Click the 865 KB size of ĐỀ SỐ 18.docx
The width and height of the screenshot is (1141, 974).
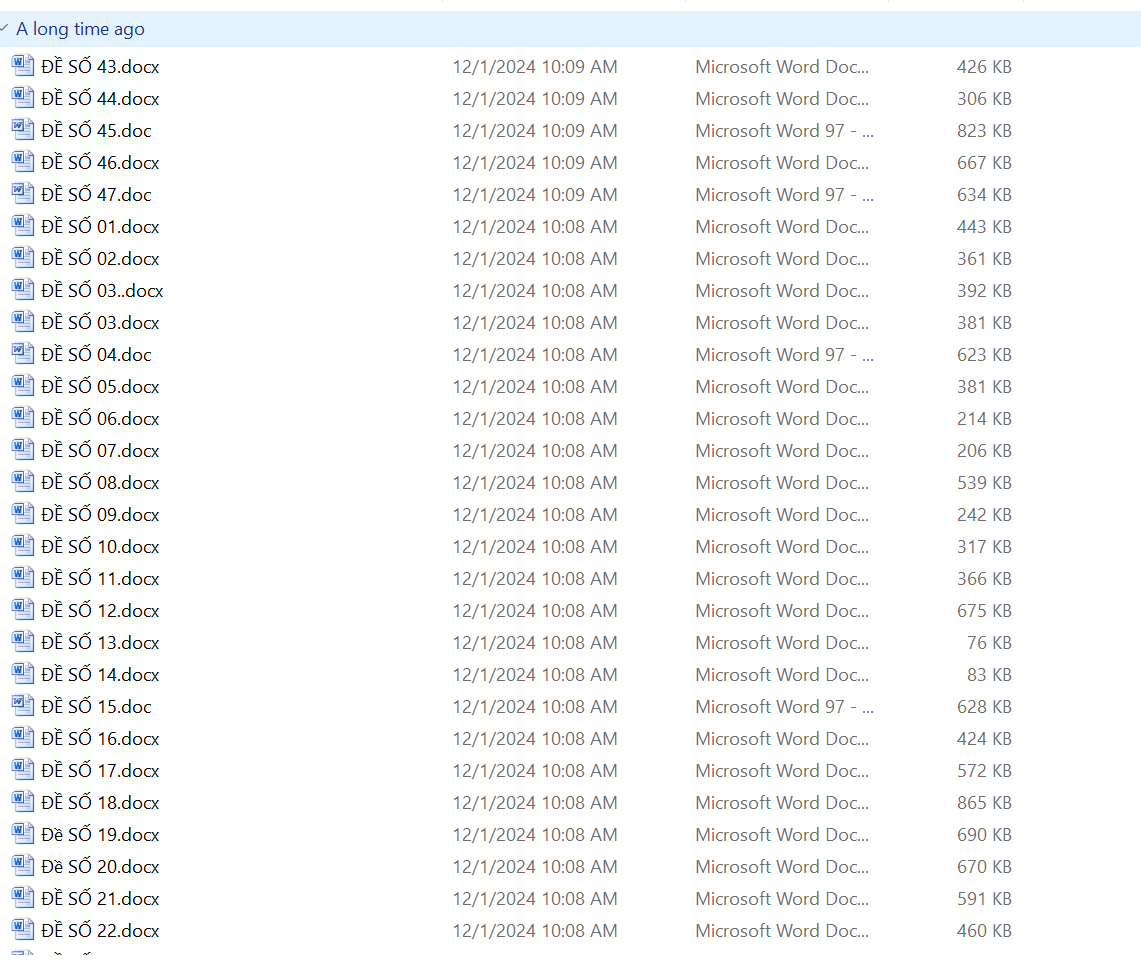(984, 803)
